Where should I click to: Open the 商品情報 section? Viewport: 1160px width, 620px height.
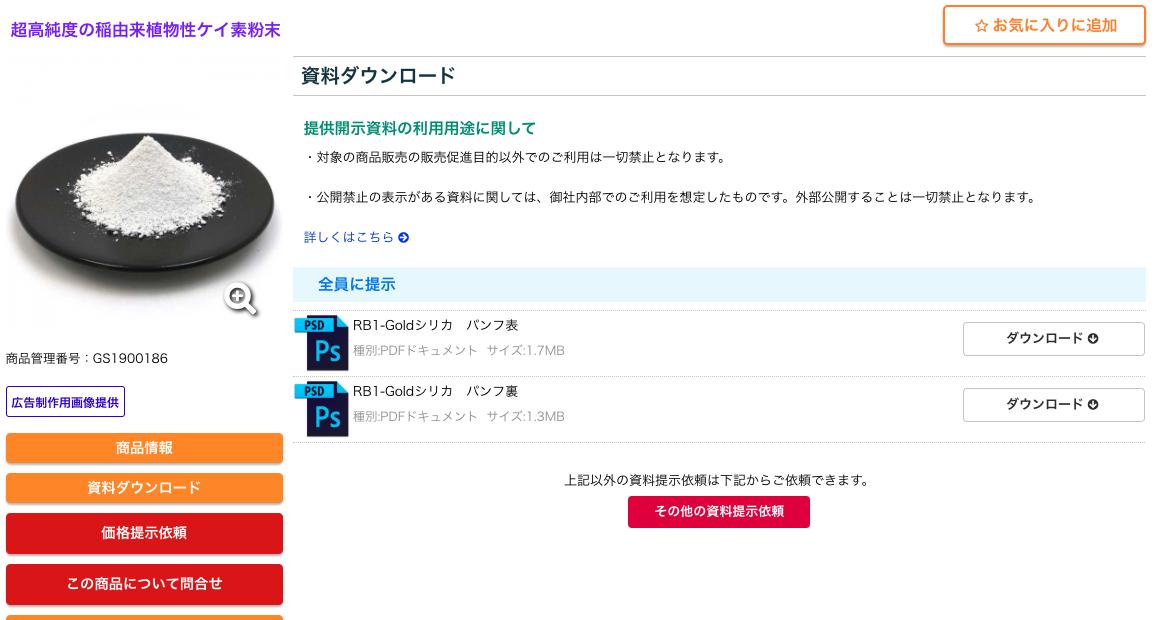(x=144, y=448)
